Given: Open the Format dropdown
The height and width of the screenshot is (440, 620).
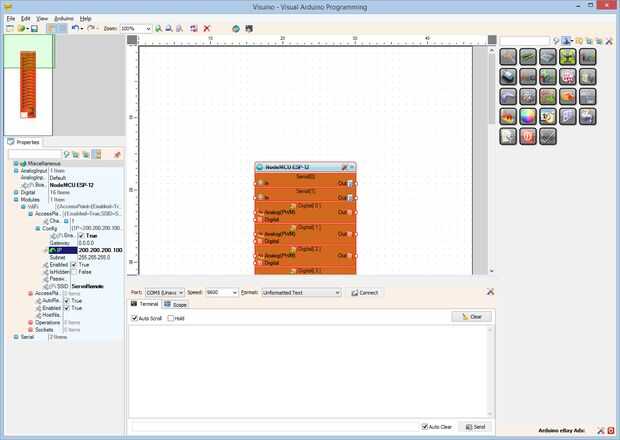Looking at the screenshot, I should click(x=301, y=293).
